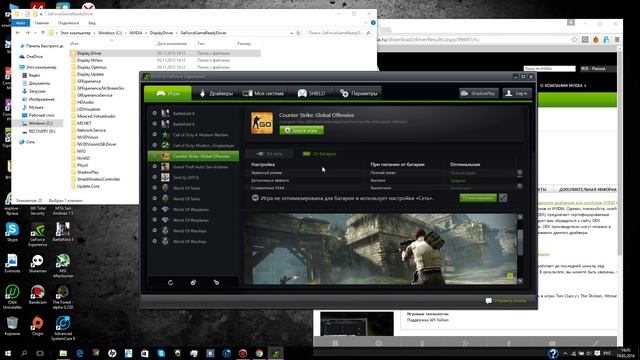This screenshot has width=640, height=360.
Task: Open Загрузки in Explorer sidebar
Action: pyautogui.click(x=37, y=91)
